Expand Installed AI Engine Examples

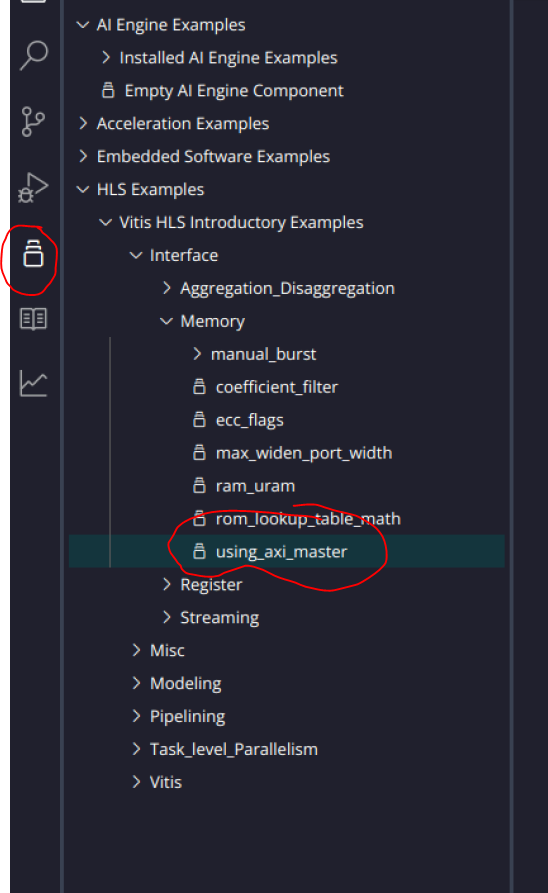click(x=106, y=58)
